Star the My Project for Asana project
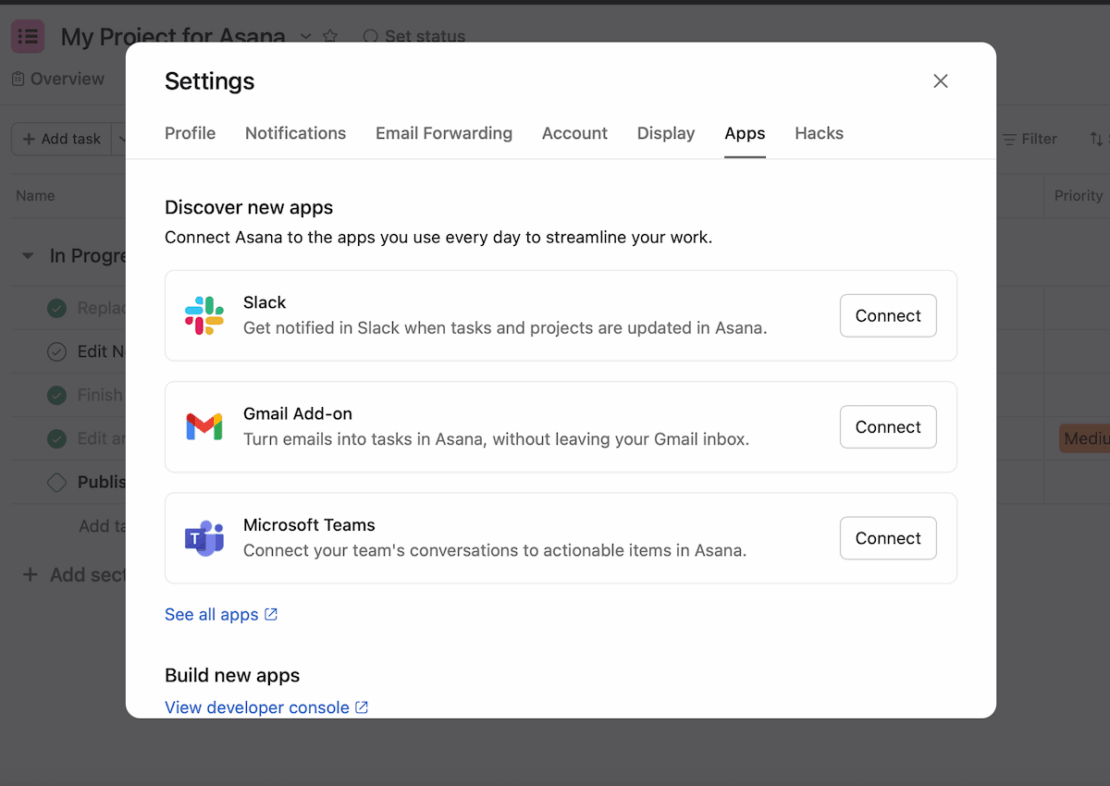1110x786 pixels. point(330,36)
